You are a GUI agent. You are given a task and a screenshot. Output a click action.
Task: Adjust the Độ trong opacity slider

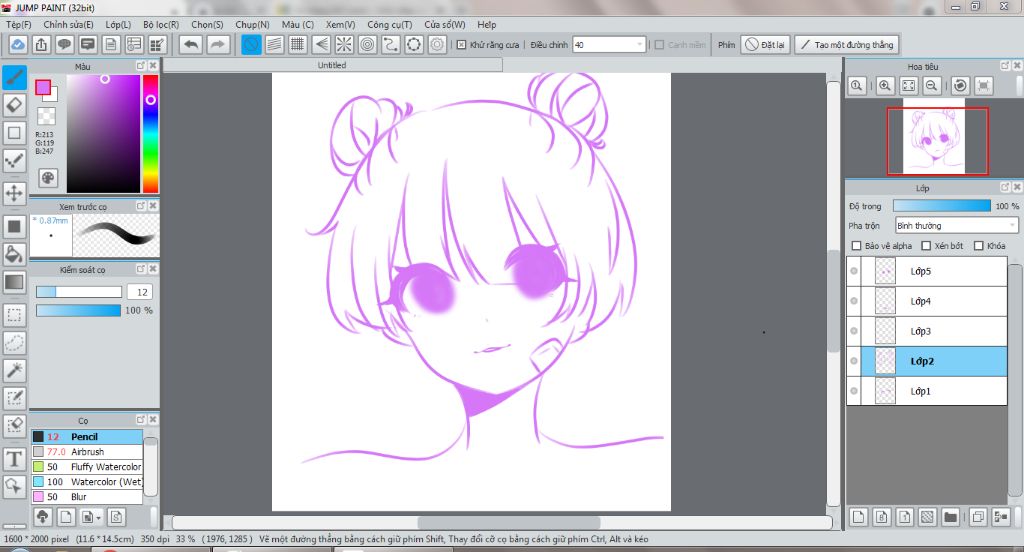coord(941,206)
